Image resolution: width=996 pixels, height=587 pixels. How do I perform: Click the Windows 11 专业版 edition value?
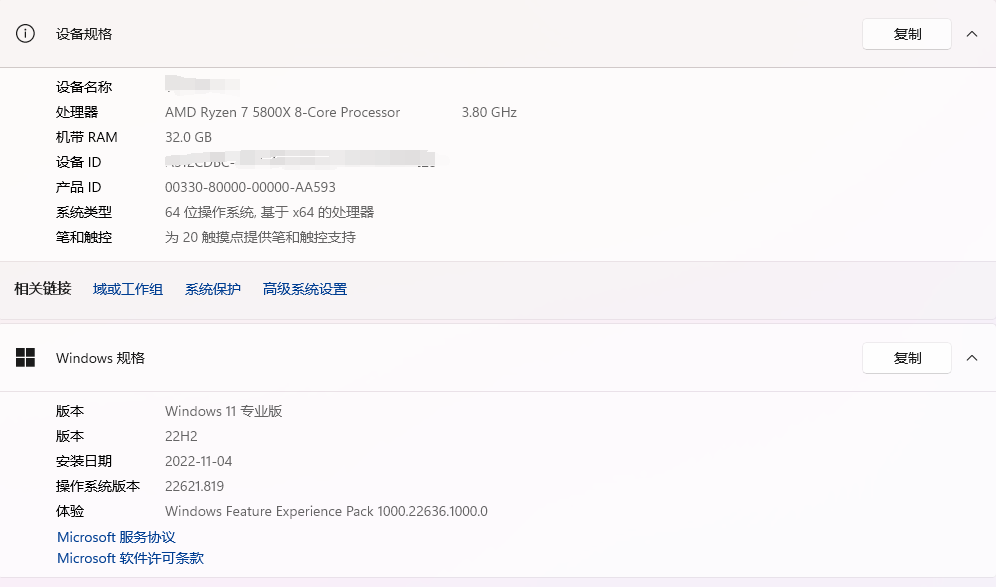[x=224, y=411]
